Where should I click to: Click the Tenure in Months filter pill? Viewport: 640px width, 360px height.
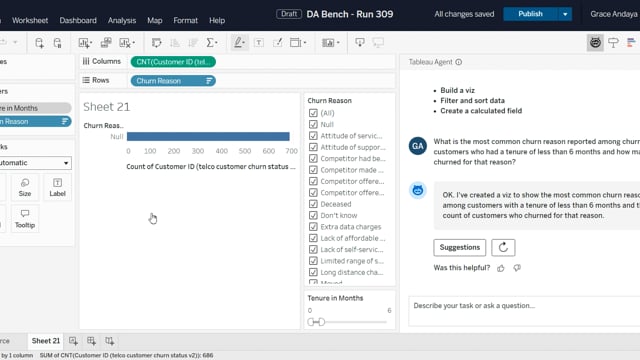pyautogui.click(x=35, y=108)
